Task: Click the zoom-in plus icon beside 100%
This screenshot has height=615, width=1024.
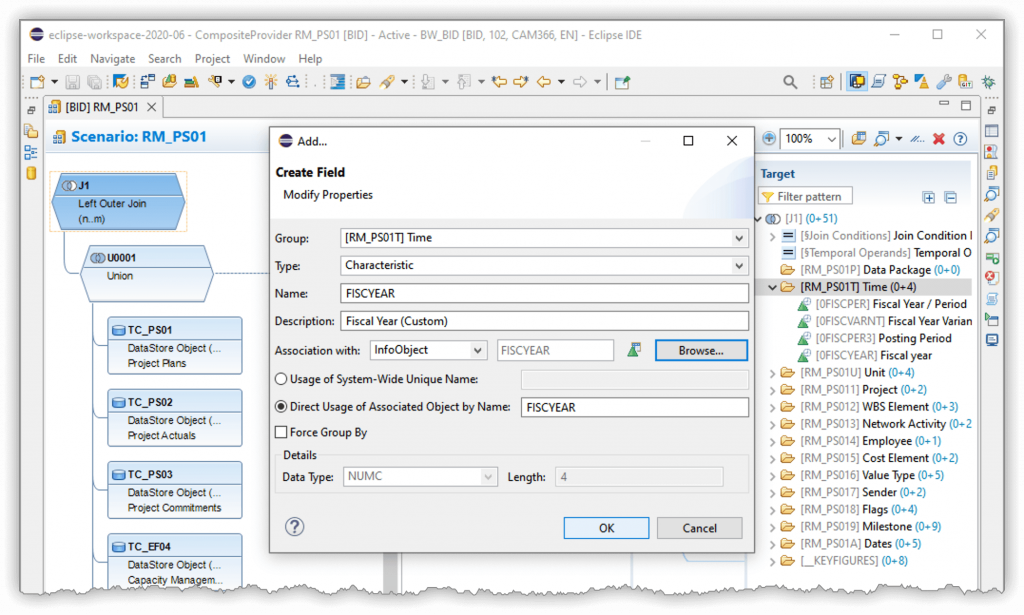Action: (x=769, y=138)
